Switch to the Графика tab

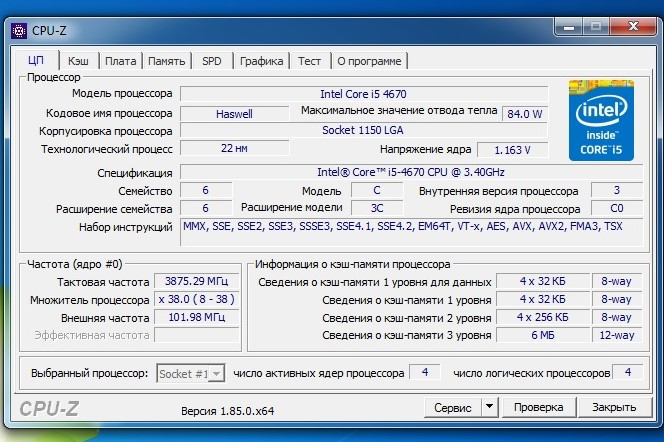point(261,61)
